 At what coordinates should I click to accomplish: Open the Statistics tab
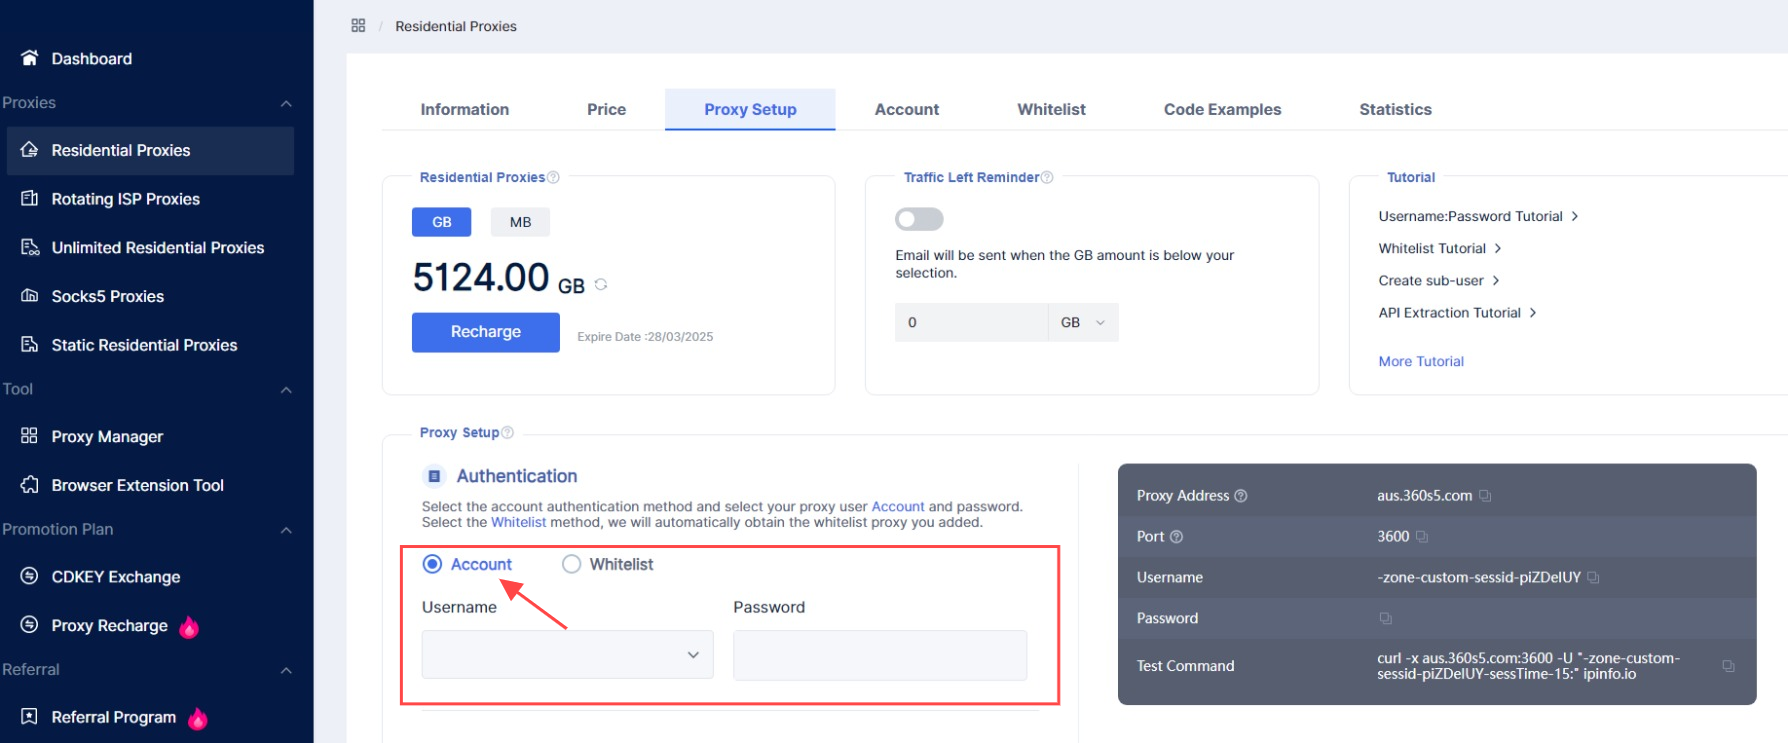[x=1395, y=110]
